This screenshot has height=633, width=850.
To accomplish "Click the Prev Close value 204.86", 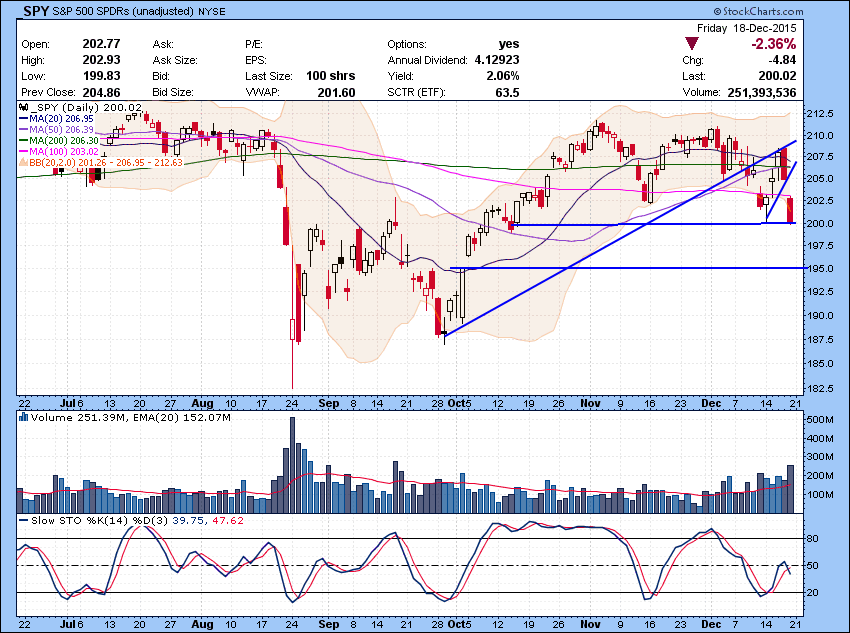I will (x=101, y=92).
